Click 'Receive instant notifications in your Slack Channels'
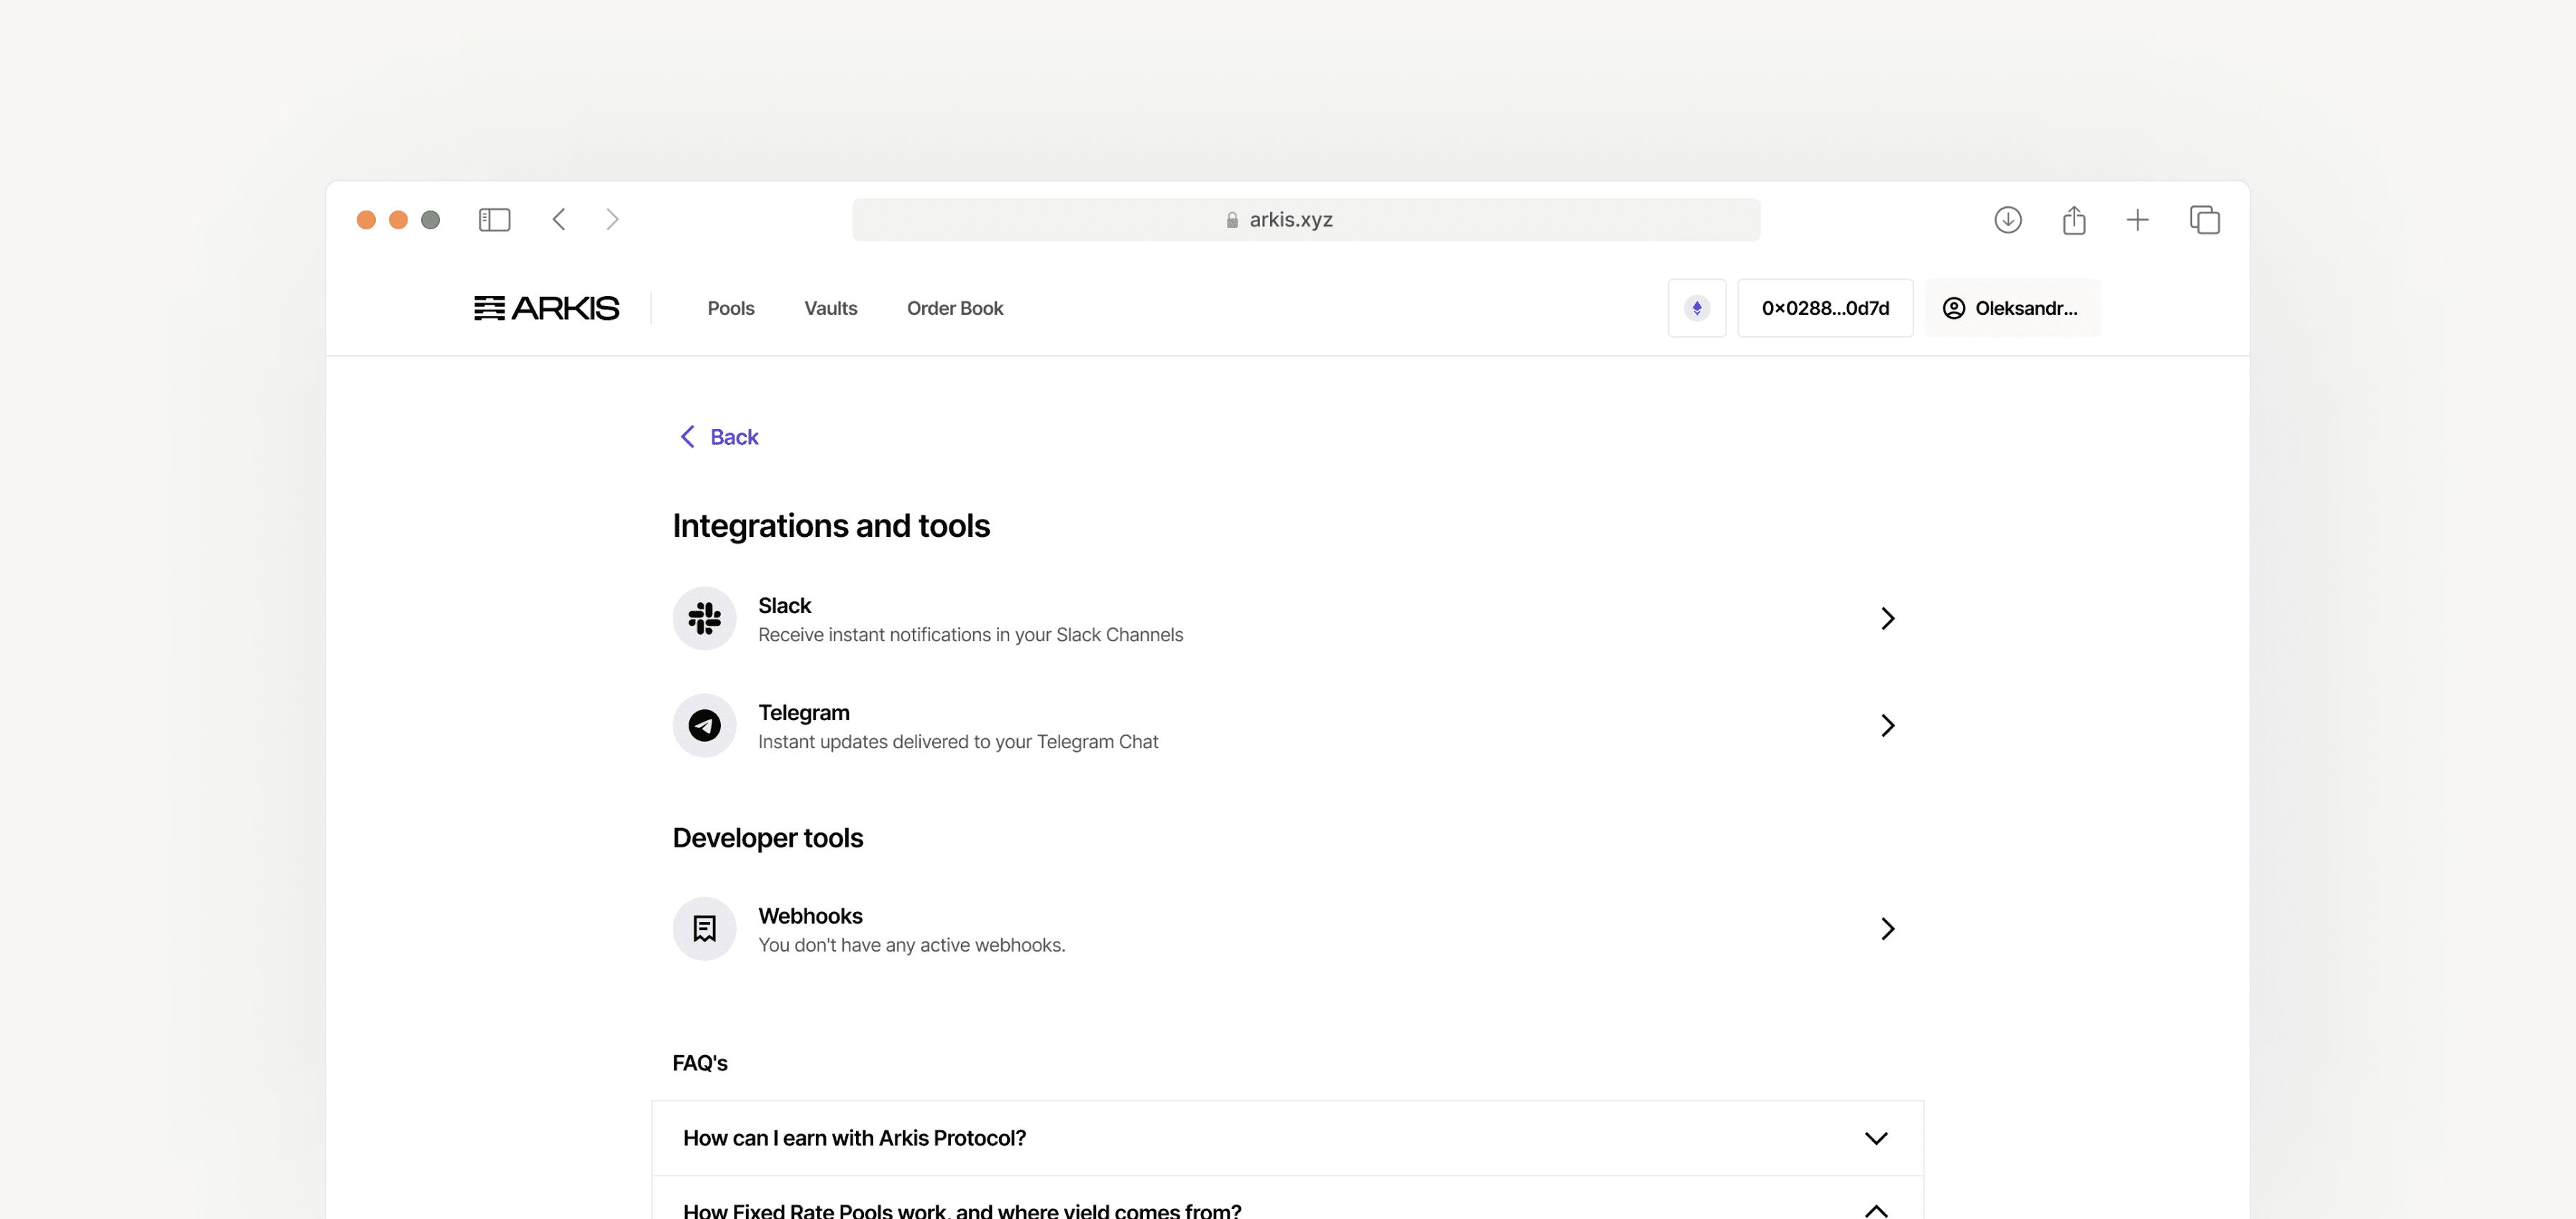This screenshot has width=2576, height=1219. click(x=970, y=635)
